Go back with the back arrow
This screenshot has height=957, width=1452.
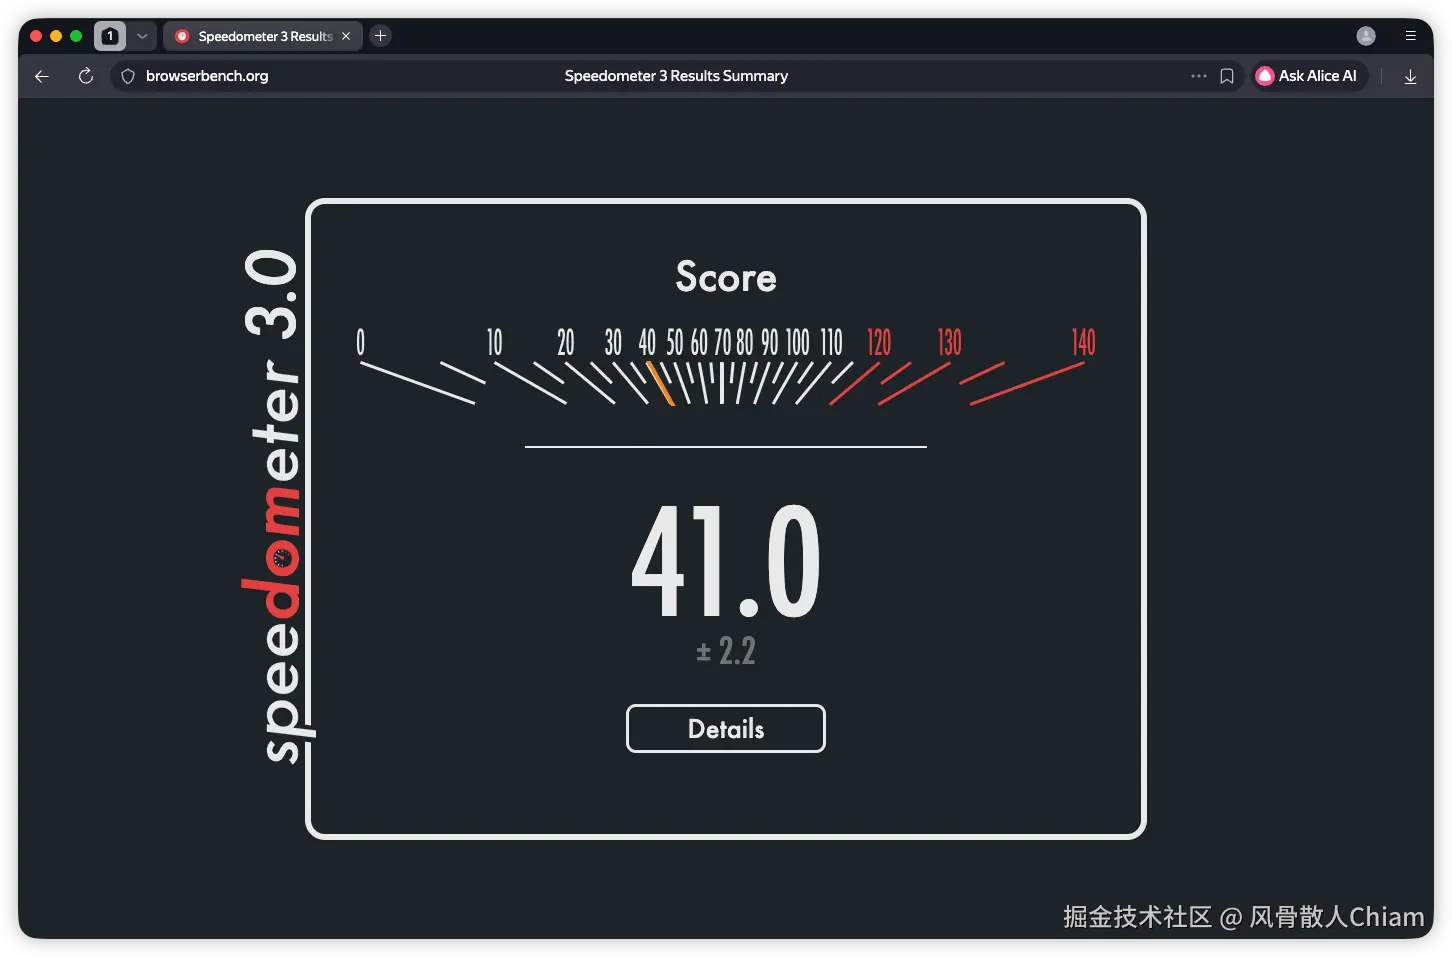coord(42,76)
